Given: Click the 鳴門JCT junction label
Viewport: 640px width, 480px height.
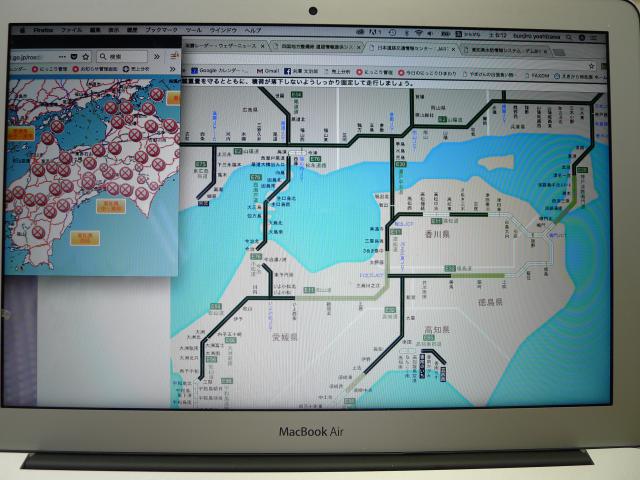Looking at the screenshot, I should pyautogui.click(x=558, y=236).
